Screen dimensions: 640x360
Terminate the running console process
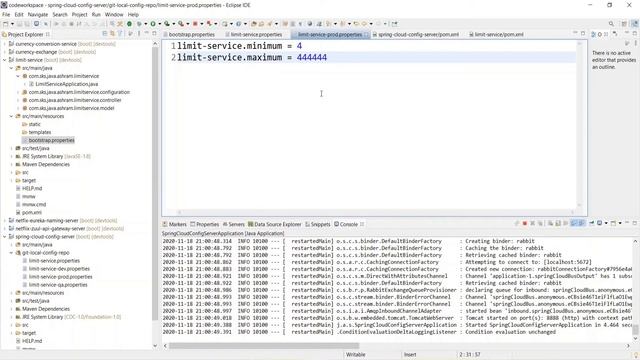coord(524,223)
